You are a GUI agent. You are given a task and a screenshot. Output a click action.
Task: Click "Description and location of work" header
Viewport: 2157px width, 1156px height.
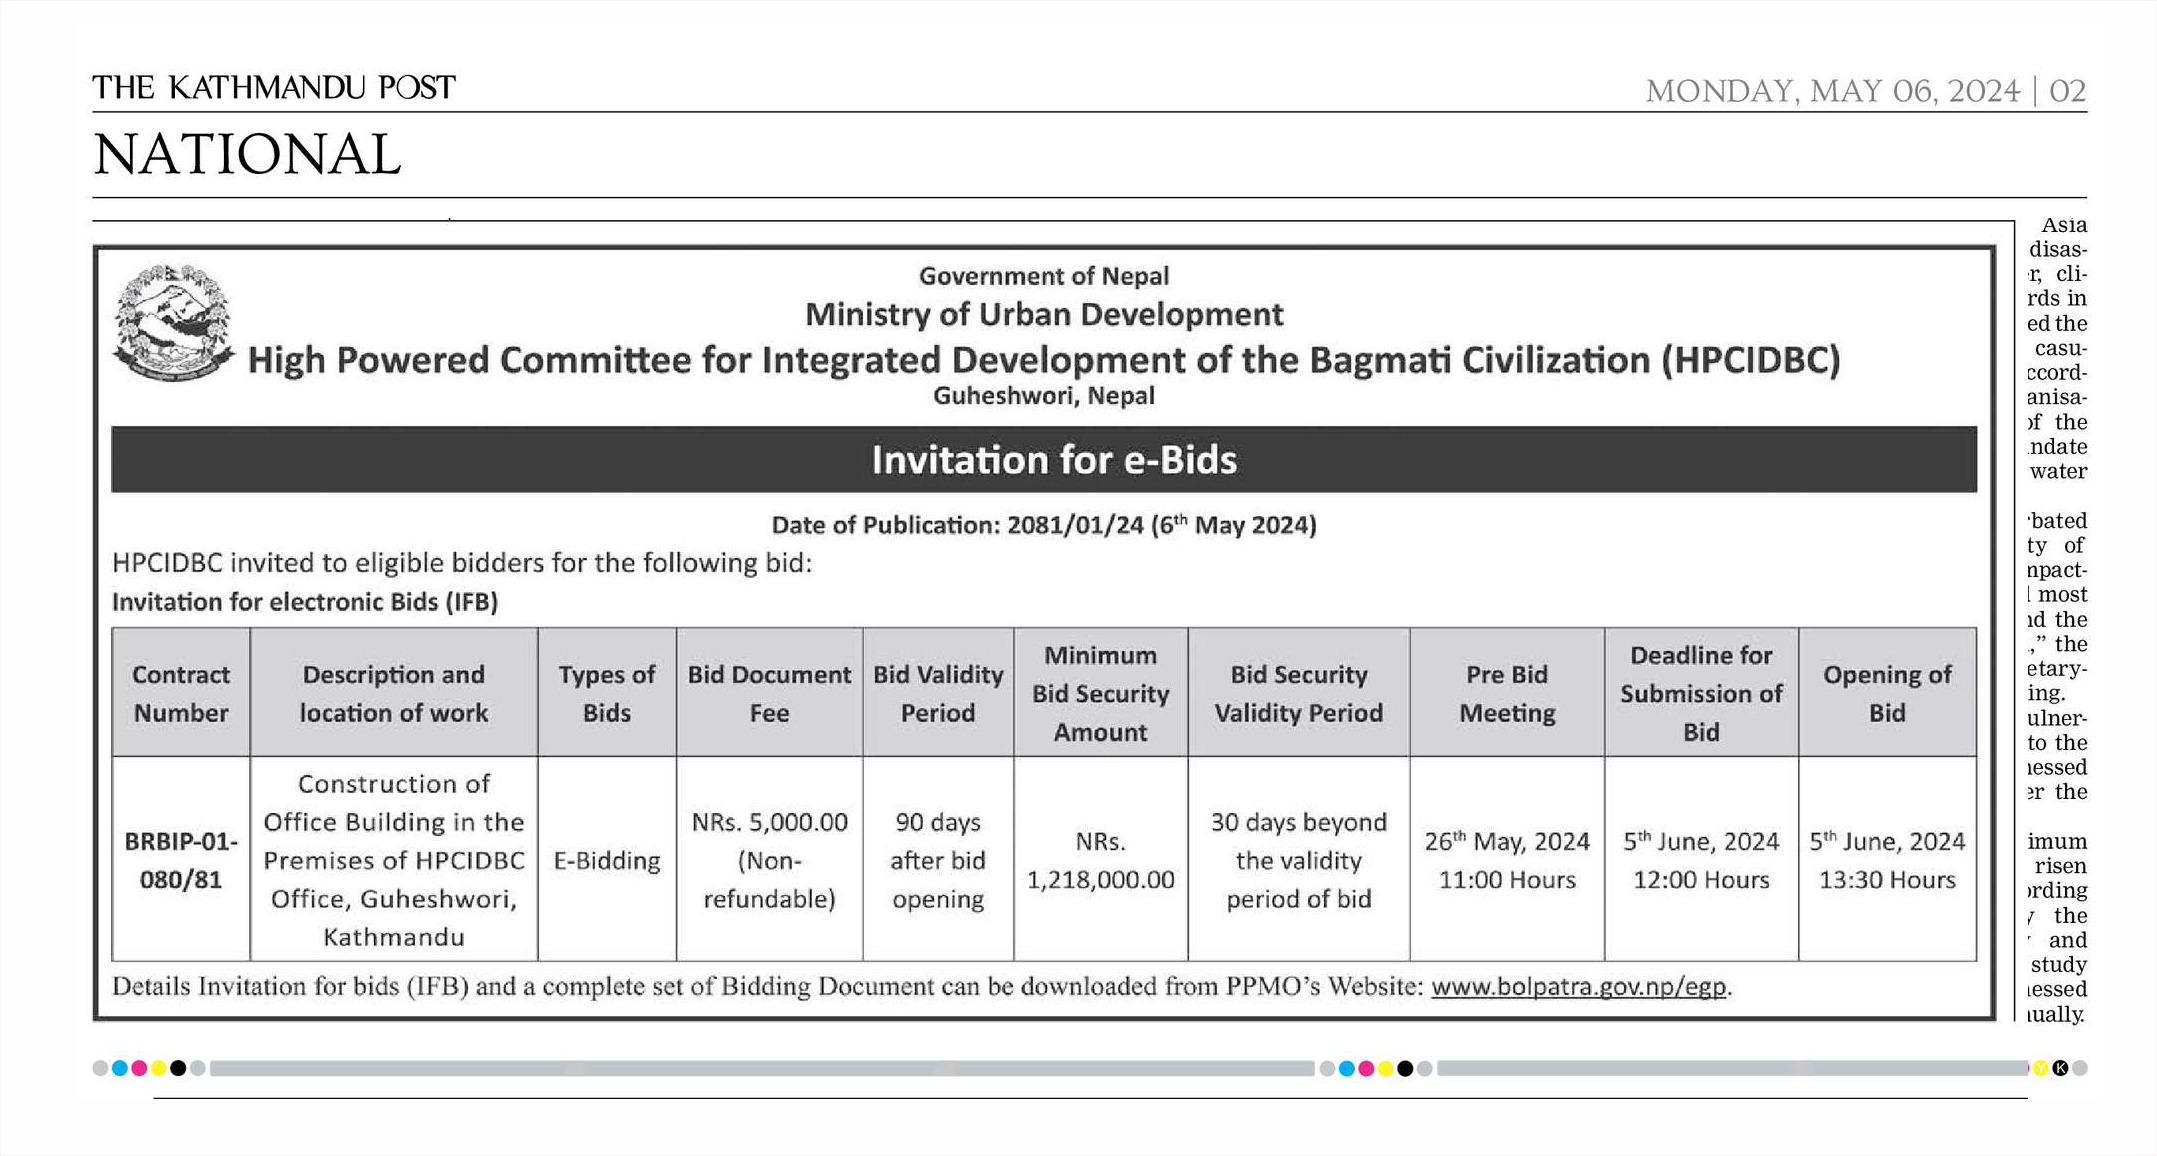click(x=394, y=693)
